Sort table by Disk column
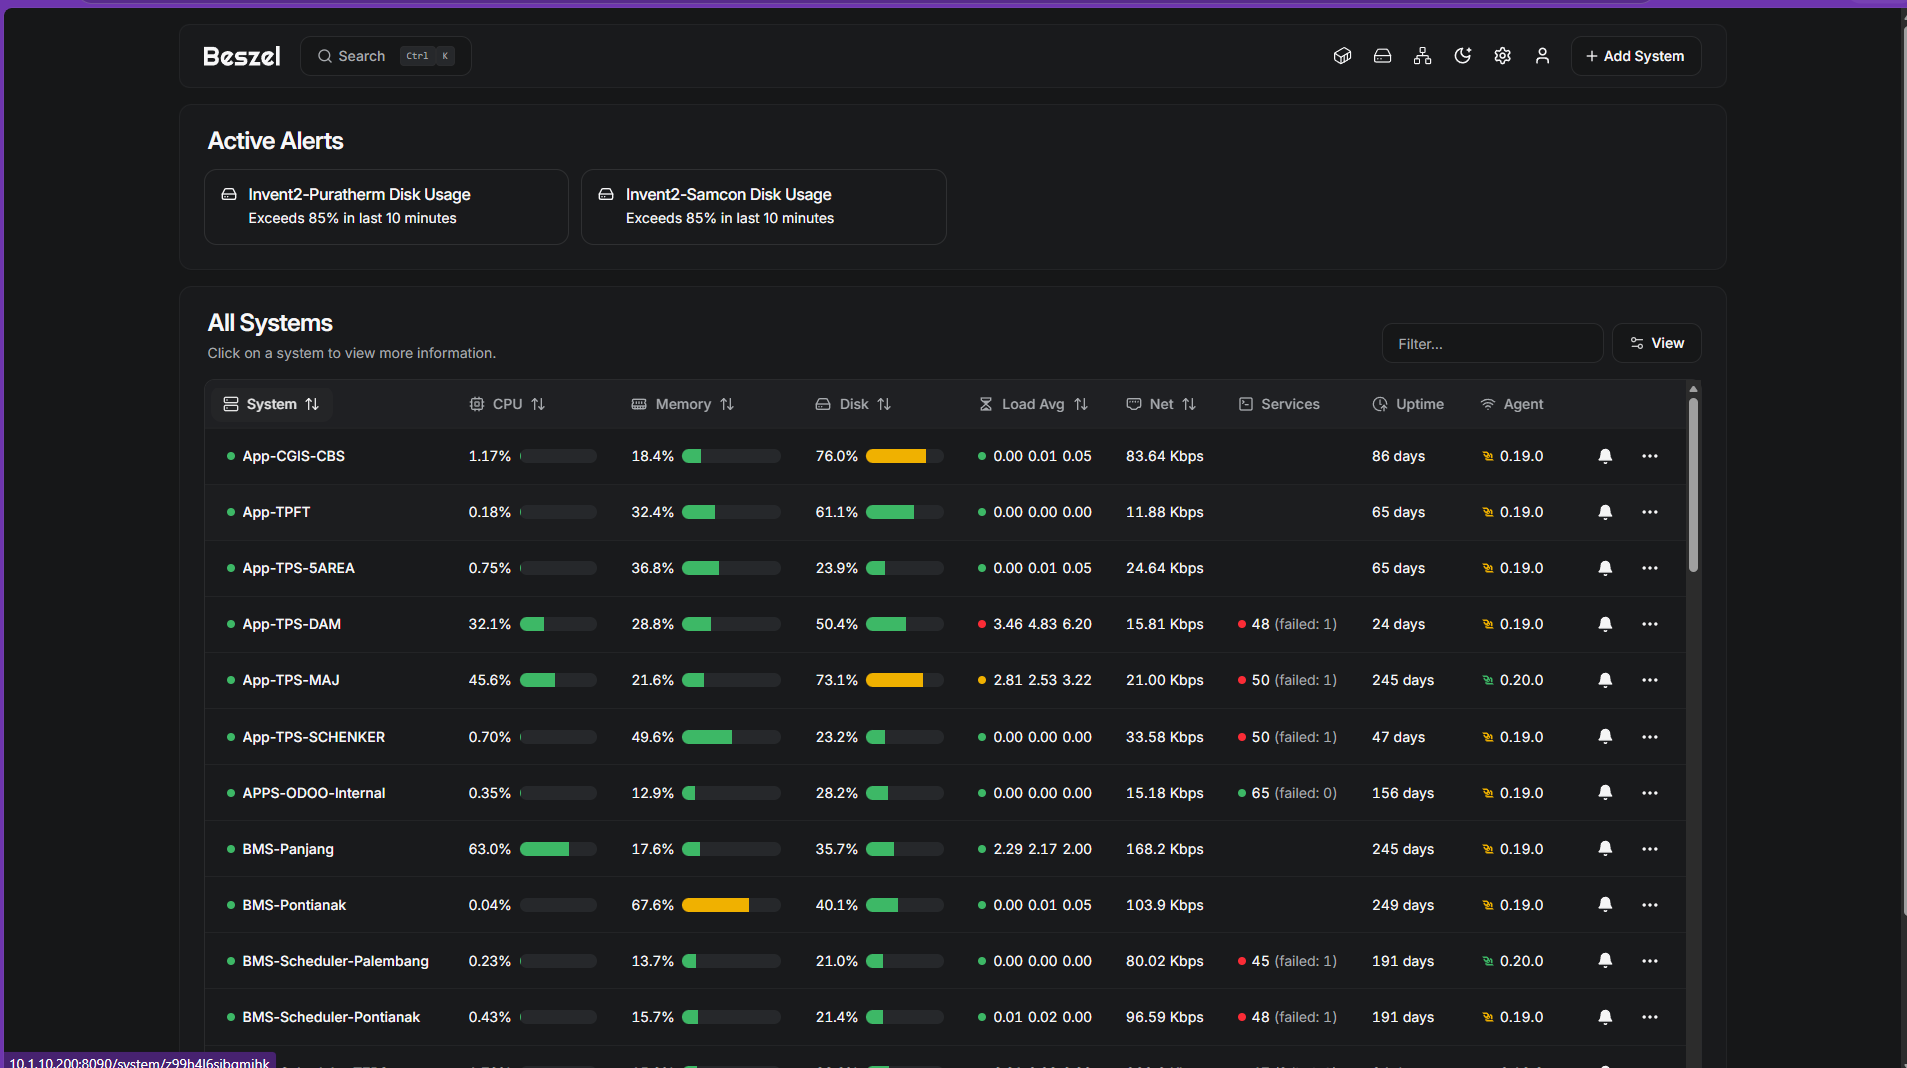 [x=853, y=404]
